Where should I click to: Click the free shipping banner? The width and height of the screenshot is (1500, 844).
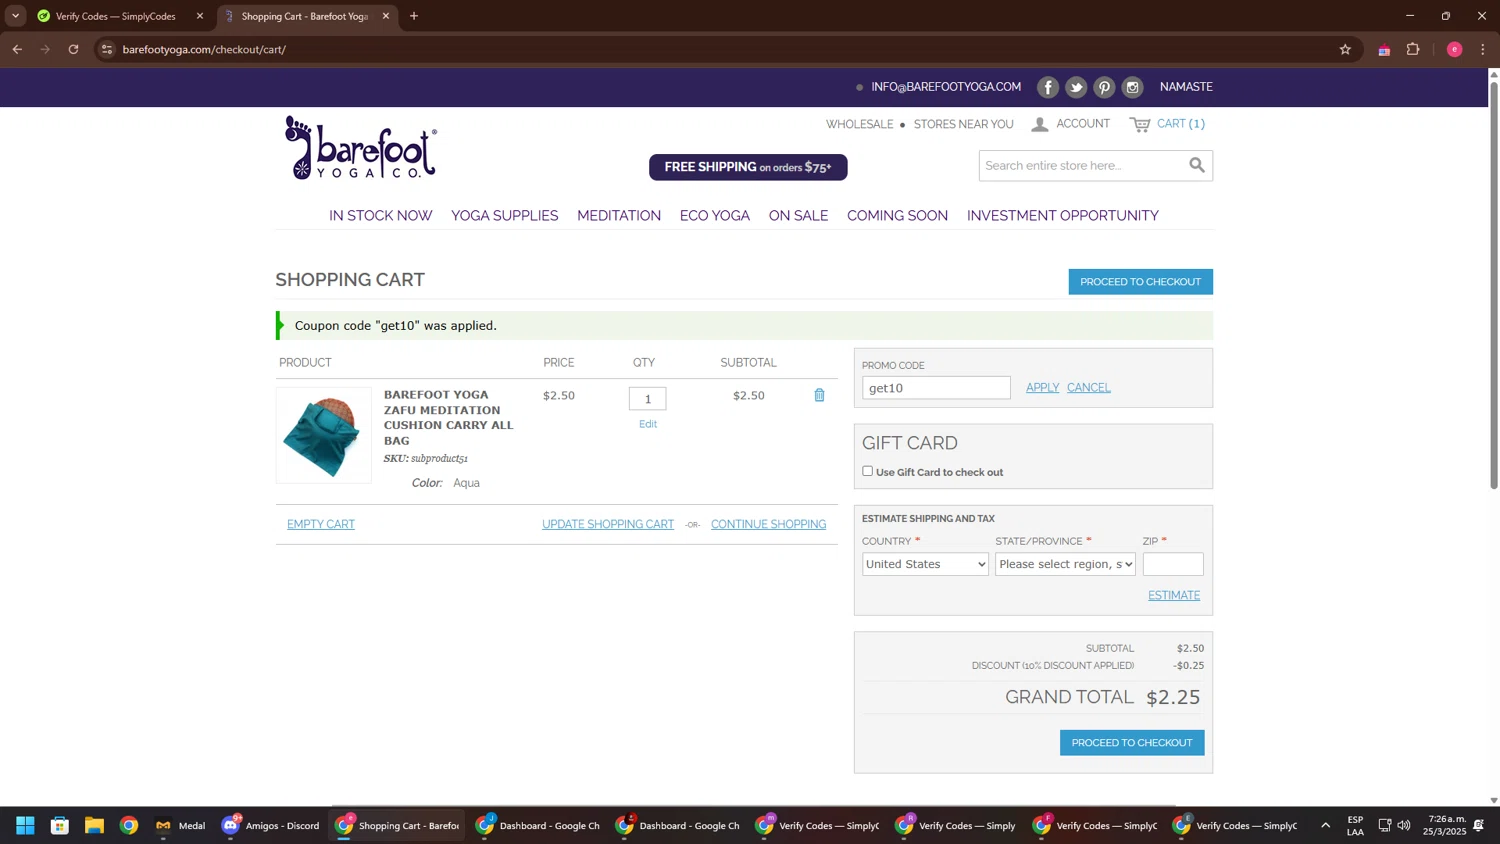(748, 167)
